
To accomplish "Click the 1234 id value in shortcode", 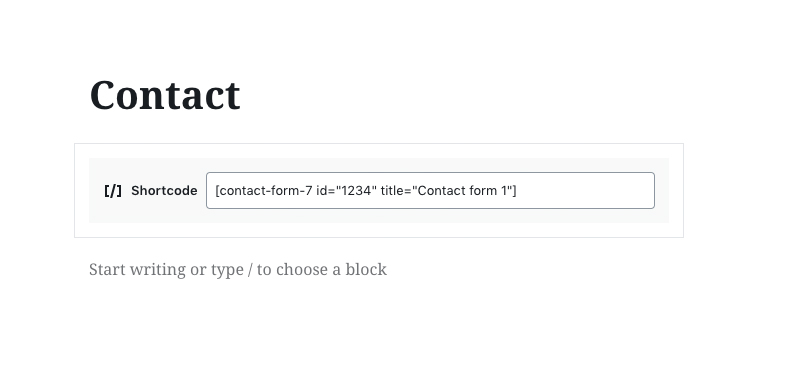I will tap(356, 191).
